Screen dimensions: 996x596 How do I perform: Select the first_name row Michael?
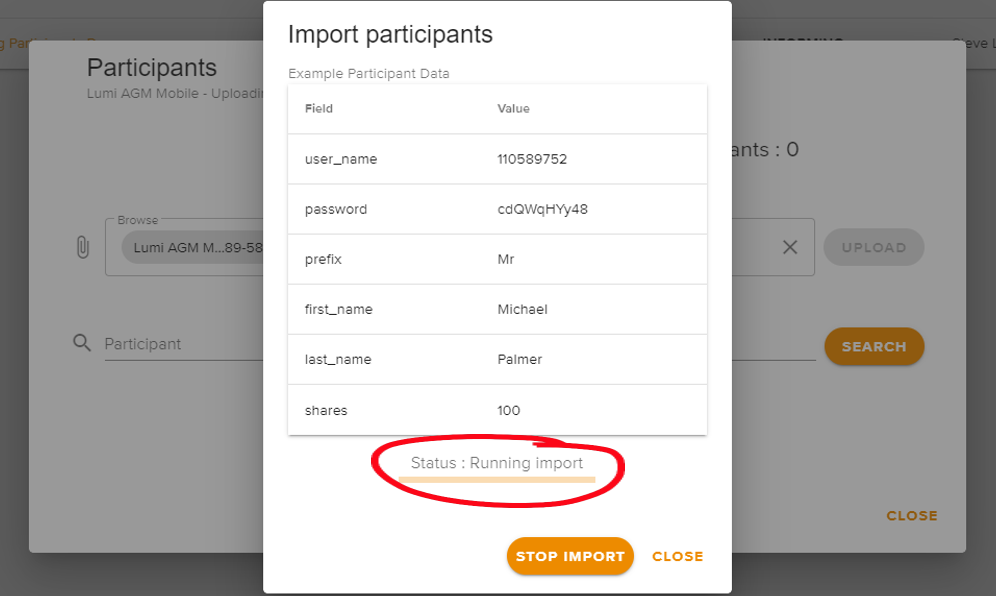tap(497, 309)
